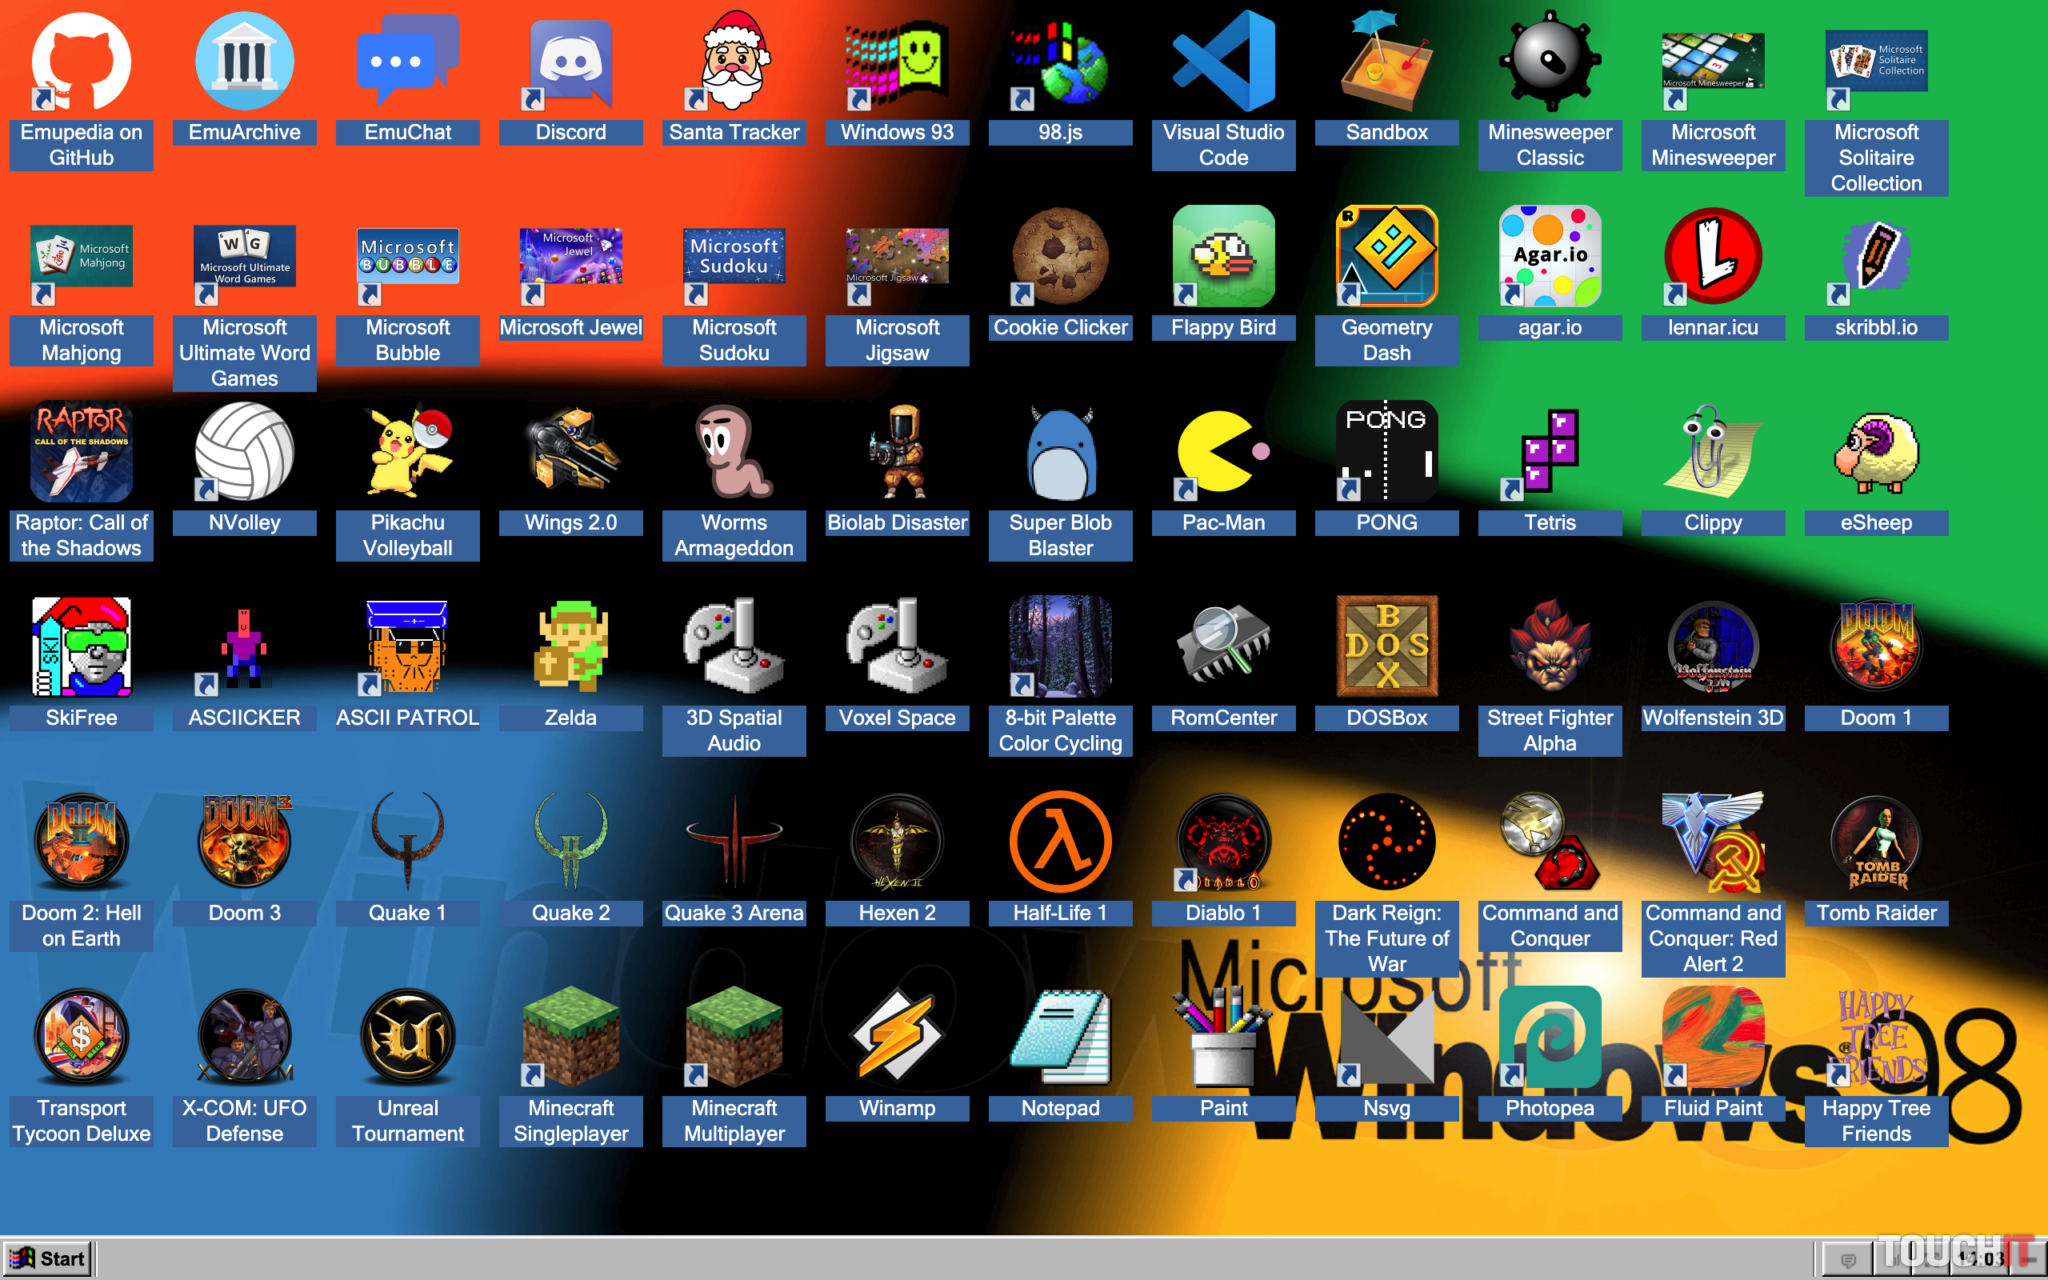Click the system tray notification icon
The height and width of the screenshot is (1280, 2048).
[x=1848, y=1260]
